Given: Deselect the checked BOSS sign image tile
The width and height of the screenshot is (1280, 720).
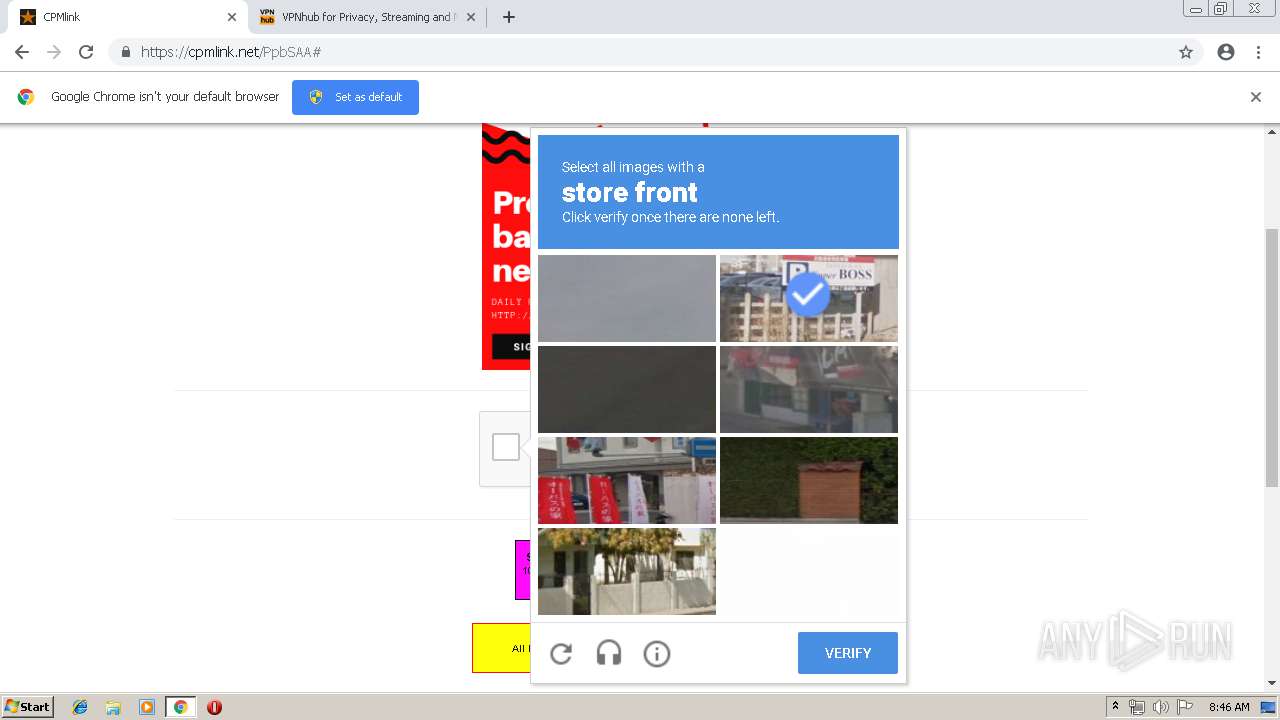Looking at the screenshot, I should coord(809,298).
